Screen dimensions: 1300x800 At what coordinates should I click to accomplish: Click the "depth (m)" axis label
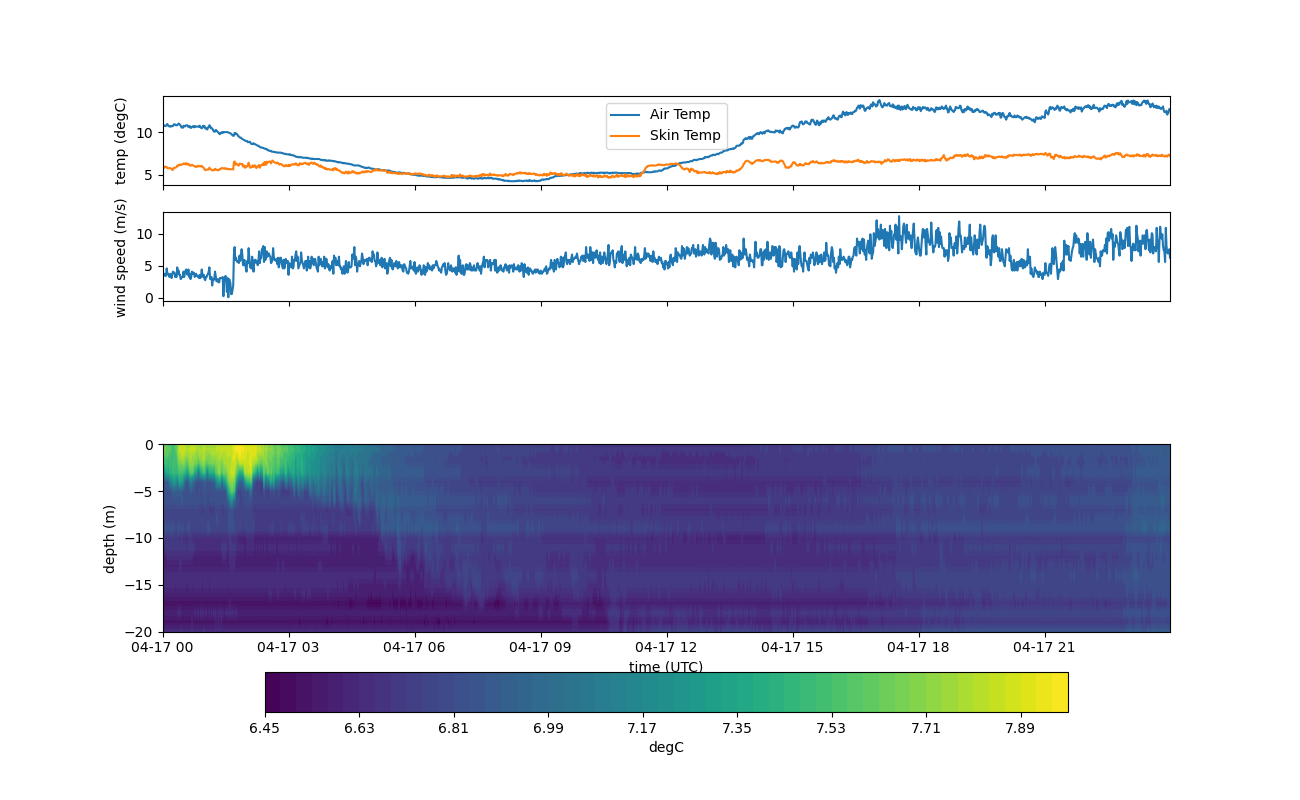point(110,538)
